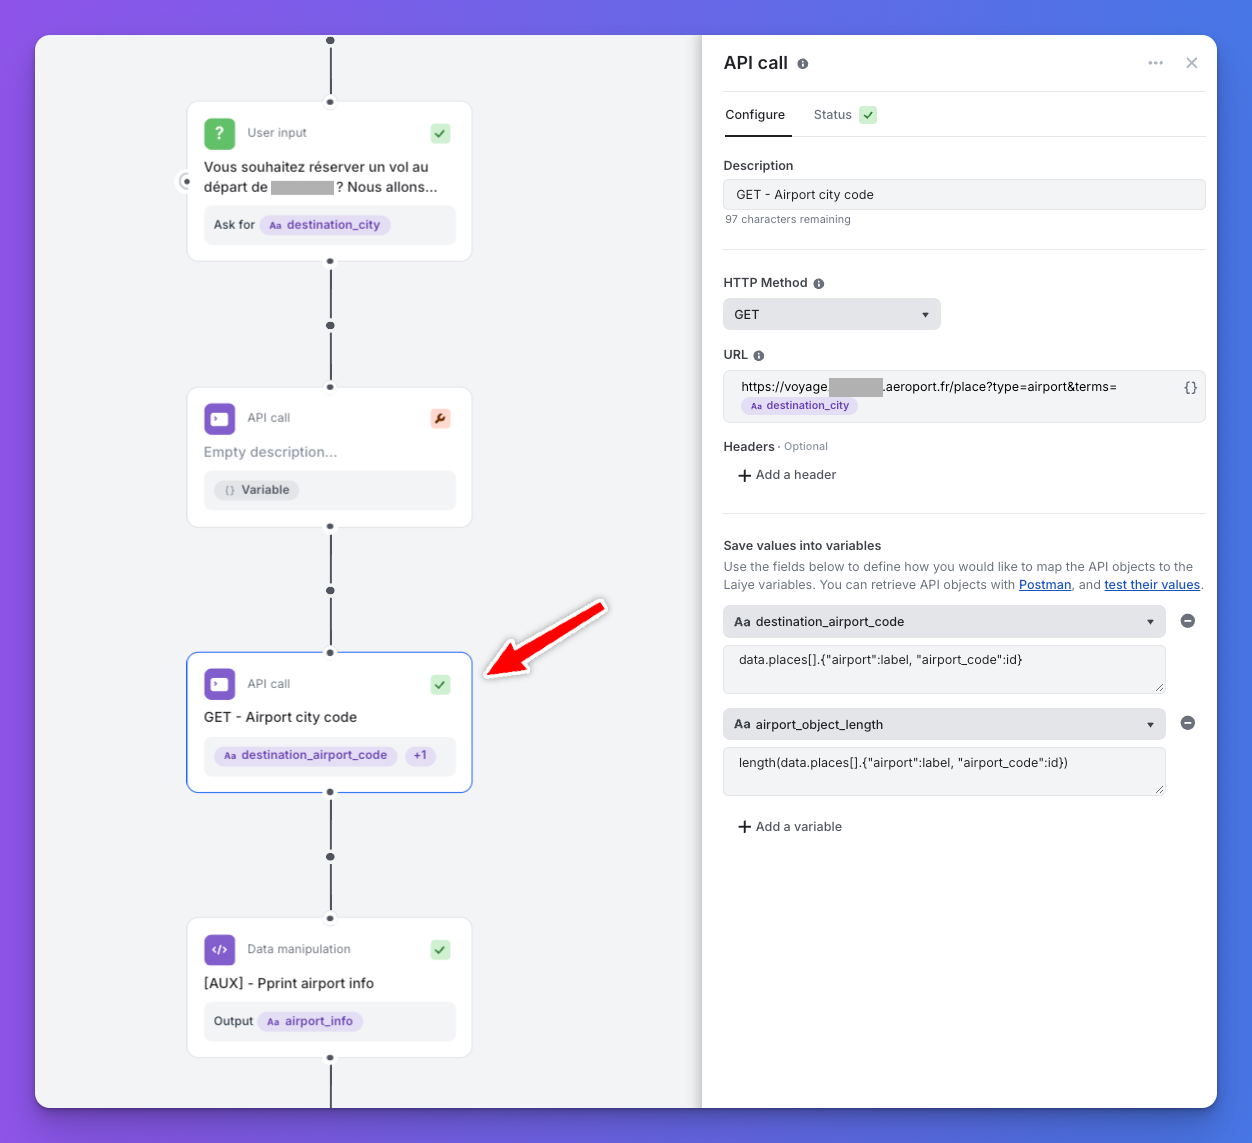1252x1143 pixels.
Task: Click the Data manipulation code icon
Action: coord(220,949)
